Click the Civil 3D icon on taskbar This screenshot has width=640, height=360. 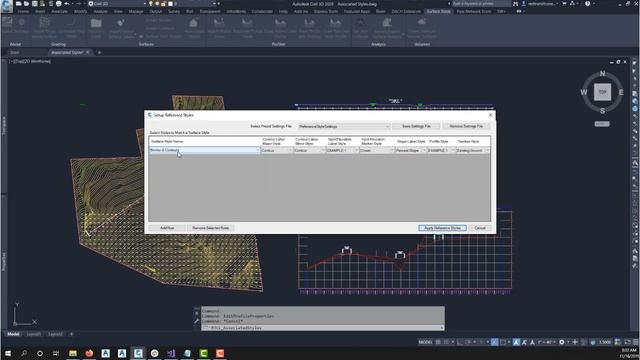pos(138,353)
